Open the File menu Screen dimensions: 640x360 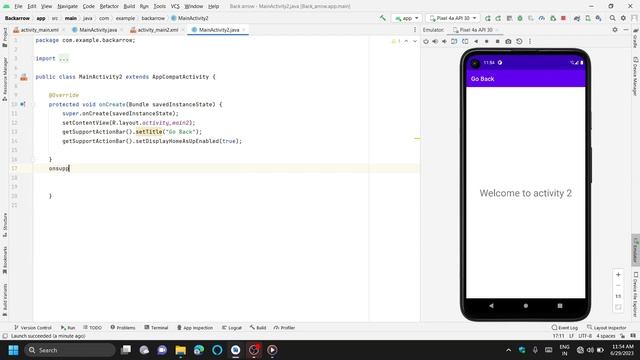18,6
